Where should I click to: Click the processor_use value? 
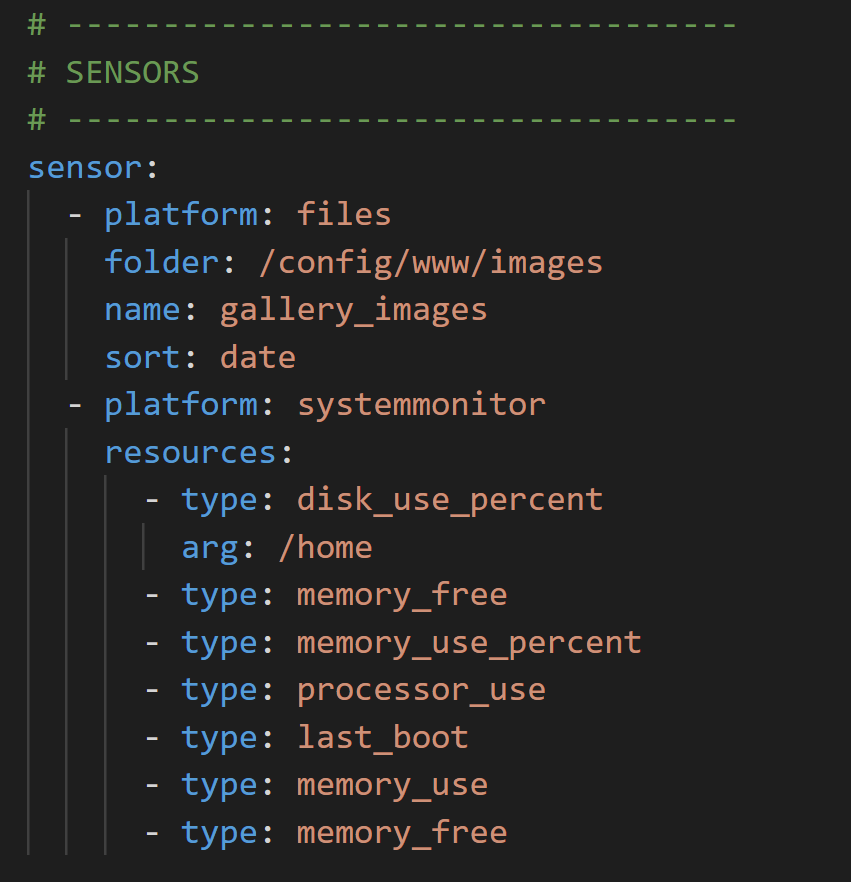[421, 689]
